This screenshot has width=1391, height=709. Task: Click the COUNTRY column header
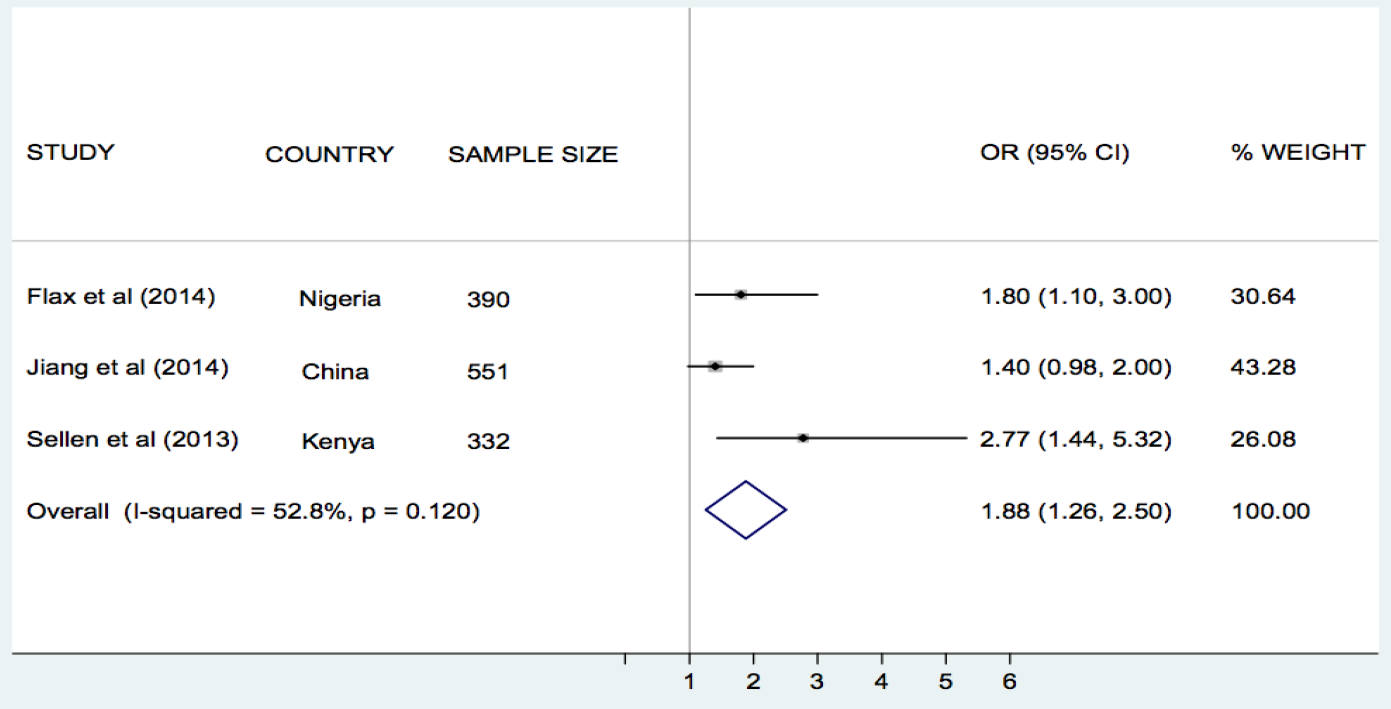(329, 155)
